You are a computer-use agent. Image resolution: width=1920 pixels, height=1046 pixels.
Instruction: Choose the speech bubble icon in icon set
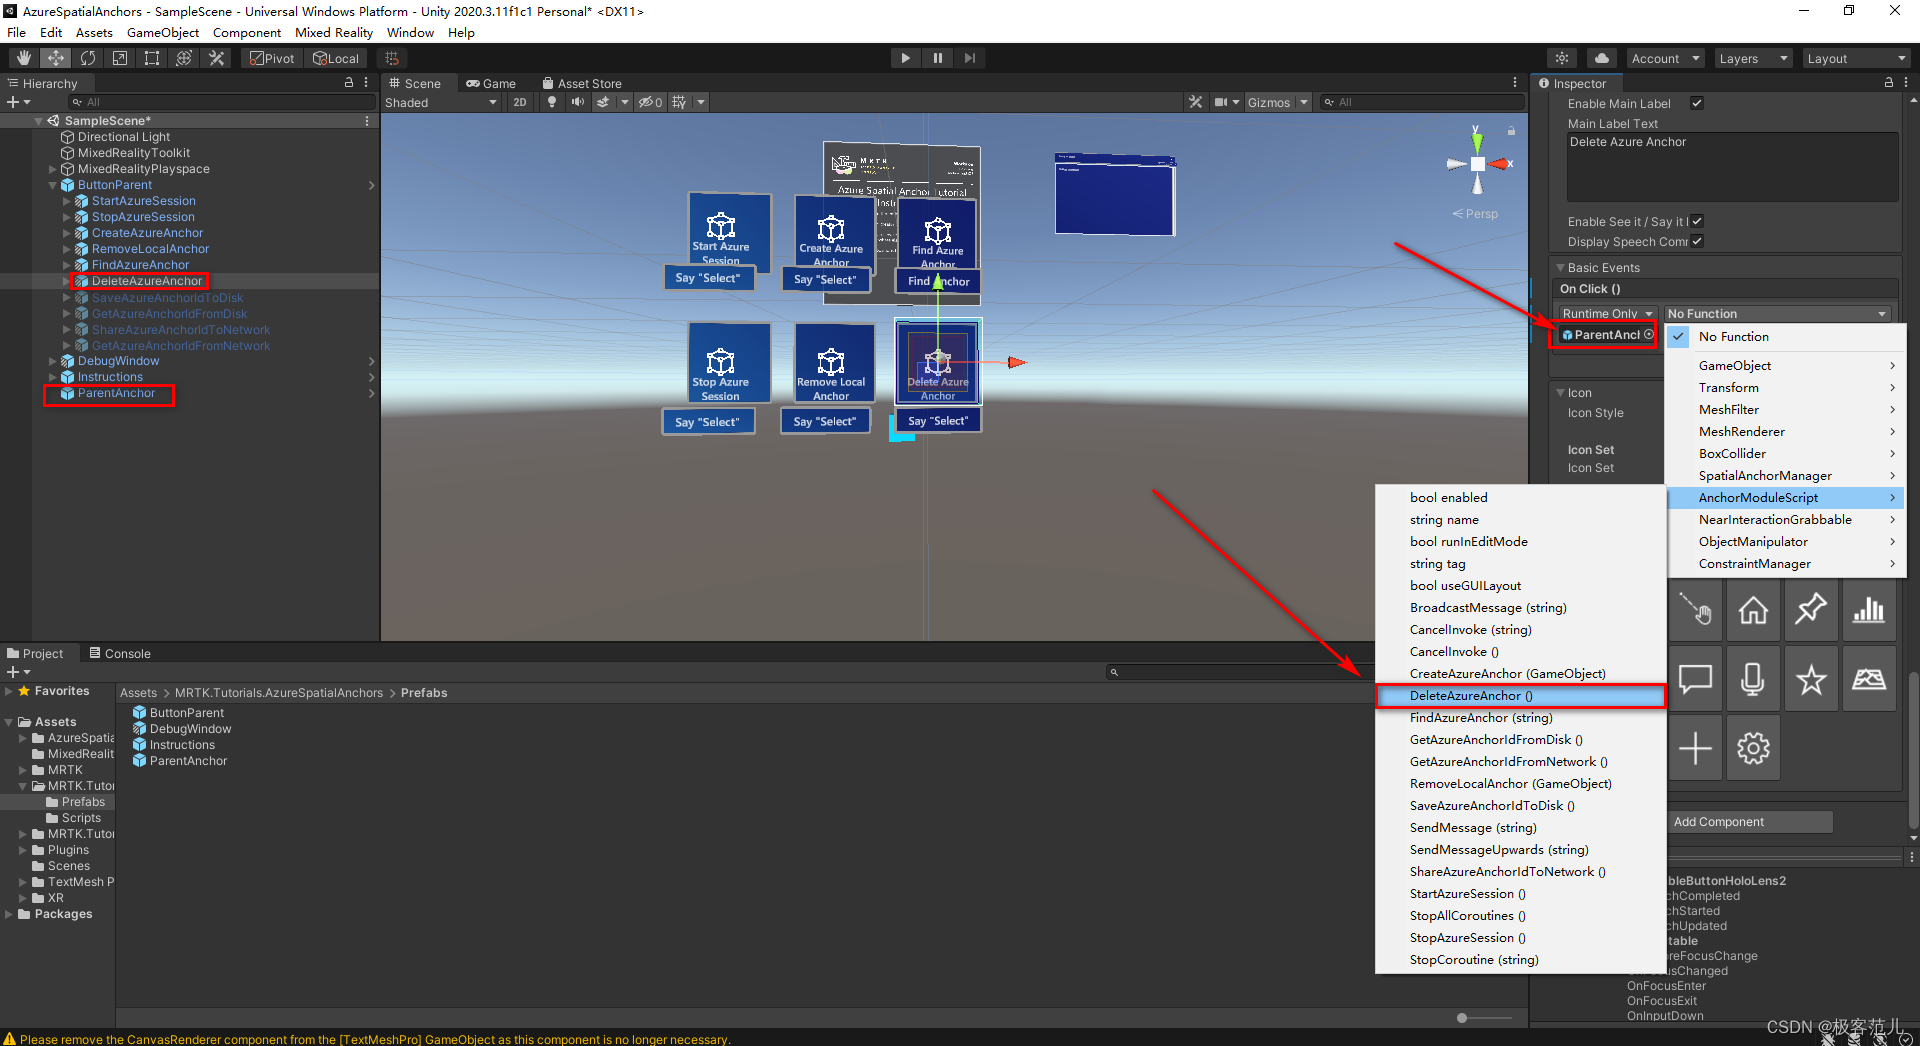(1695, 680)
